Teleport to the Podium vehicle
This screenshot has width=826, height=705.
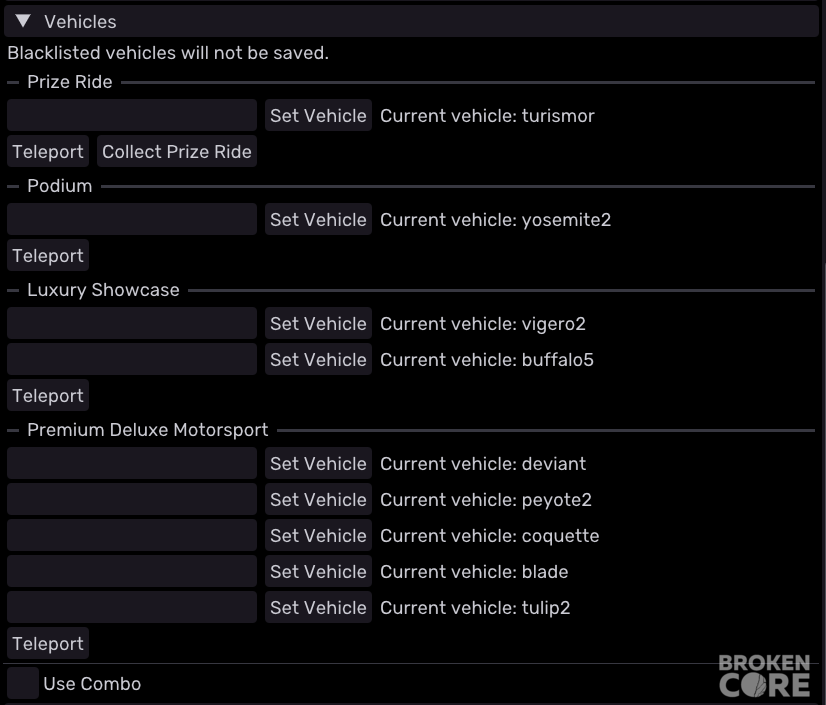click(x=48, y=256)
